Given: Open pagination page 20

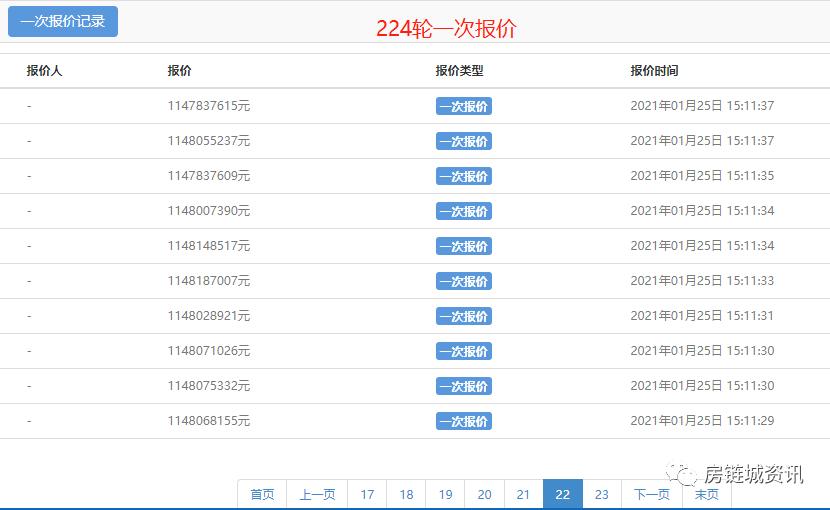Looking at the screenshot, I should click(484, 495).
